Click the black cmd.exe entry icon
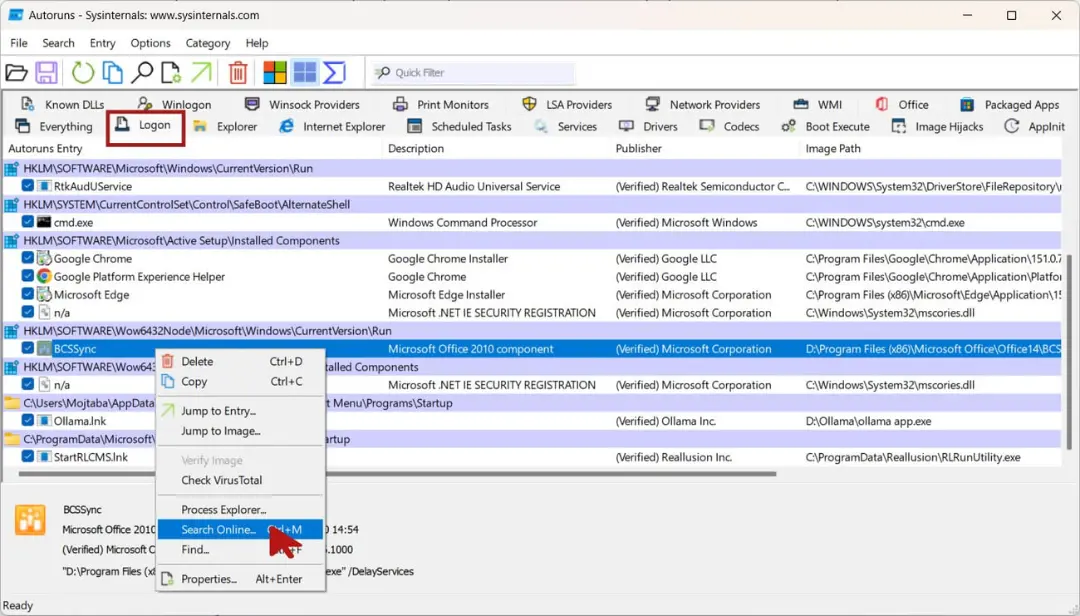 tap(44, 223)
